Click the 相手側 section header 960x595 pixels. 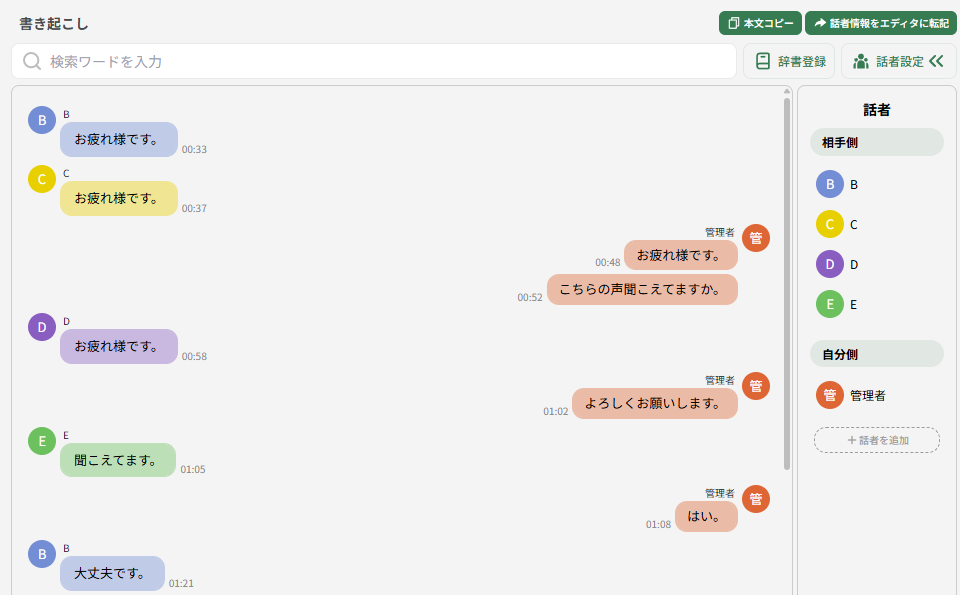point(877,142)
